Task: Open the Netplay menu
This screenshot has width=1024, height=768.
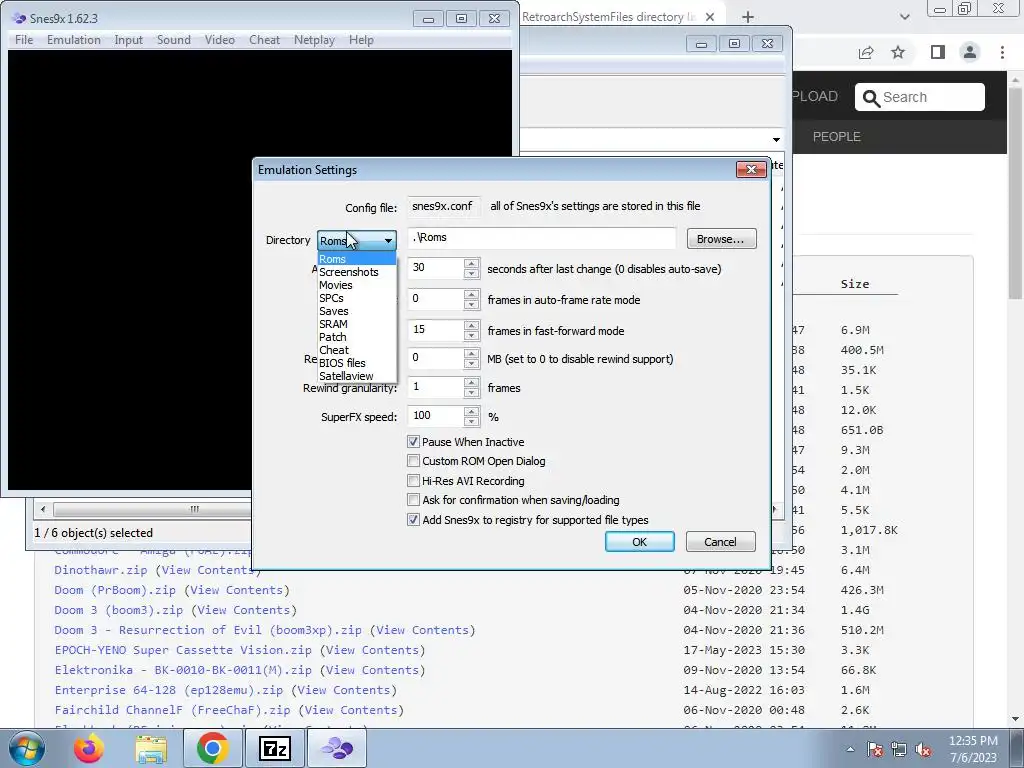Action: tap(314, 40)
